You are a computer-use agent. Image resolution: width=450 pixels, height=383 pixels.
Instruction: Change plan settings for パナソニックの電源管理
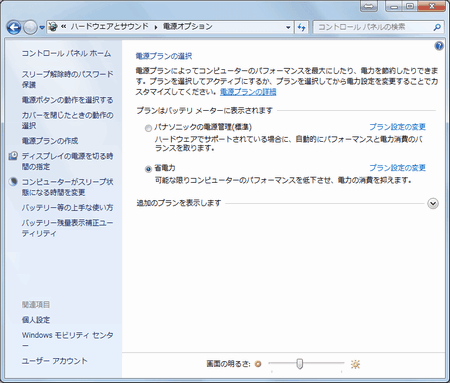point(398,127)
